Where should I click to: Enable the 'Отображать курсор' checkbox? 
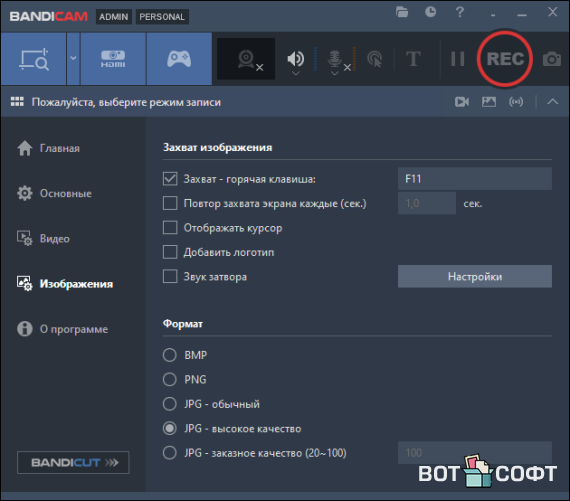[170, 228]
